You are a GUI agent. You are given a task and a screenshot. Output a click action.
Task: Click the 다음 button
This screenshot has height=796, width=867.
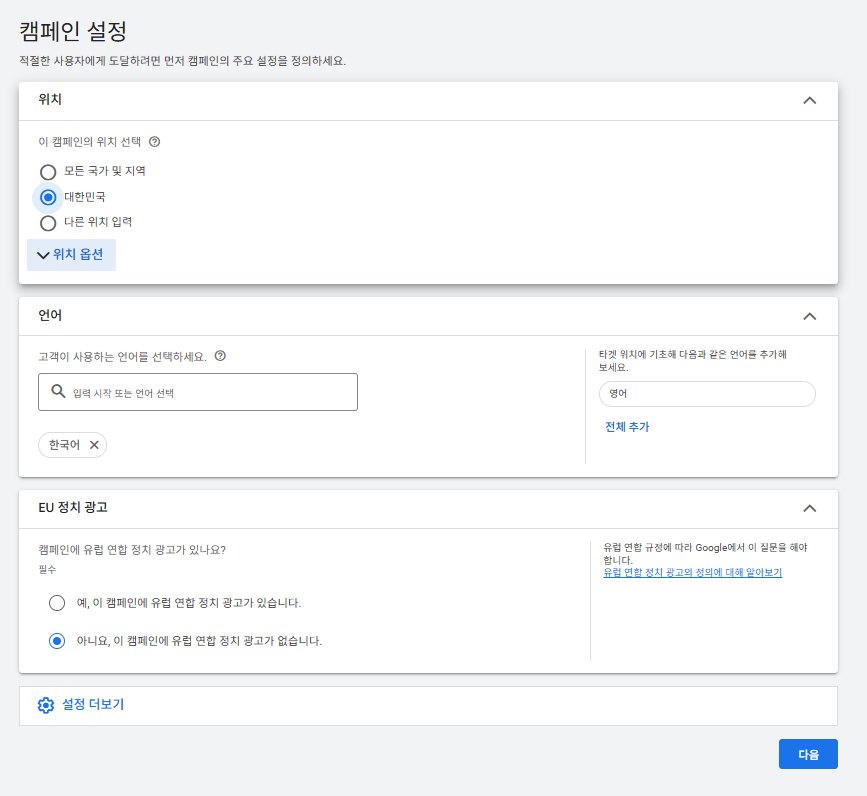click(x=807, y=754)
